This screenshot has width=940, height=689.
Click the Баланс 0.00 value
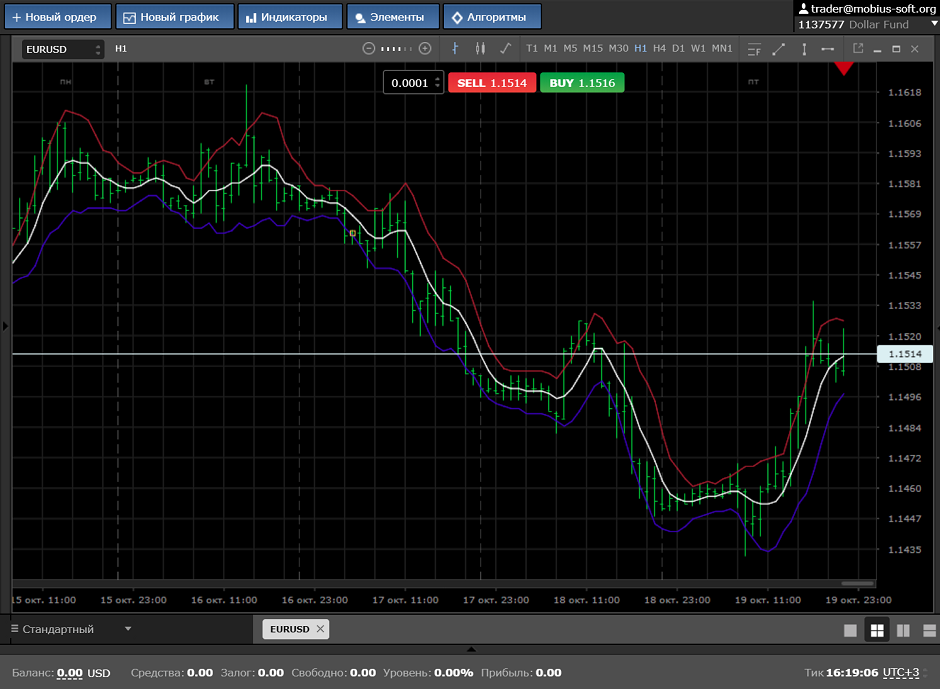click(x=70, y=673)
